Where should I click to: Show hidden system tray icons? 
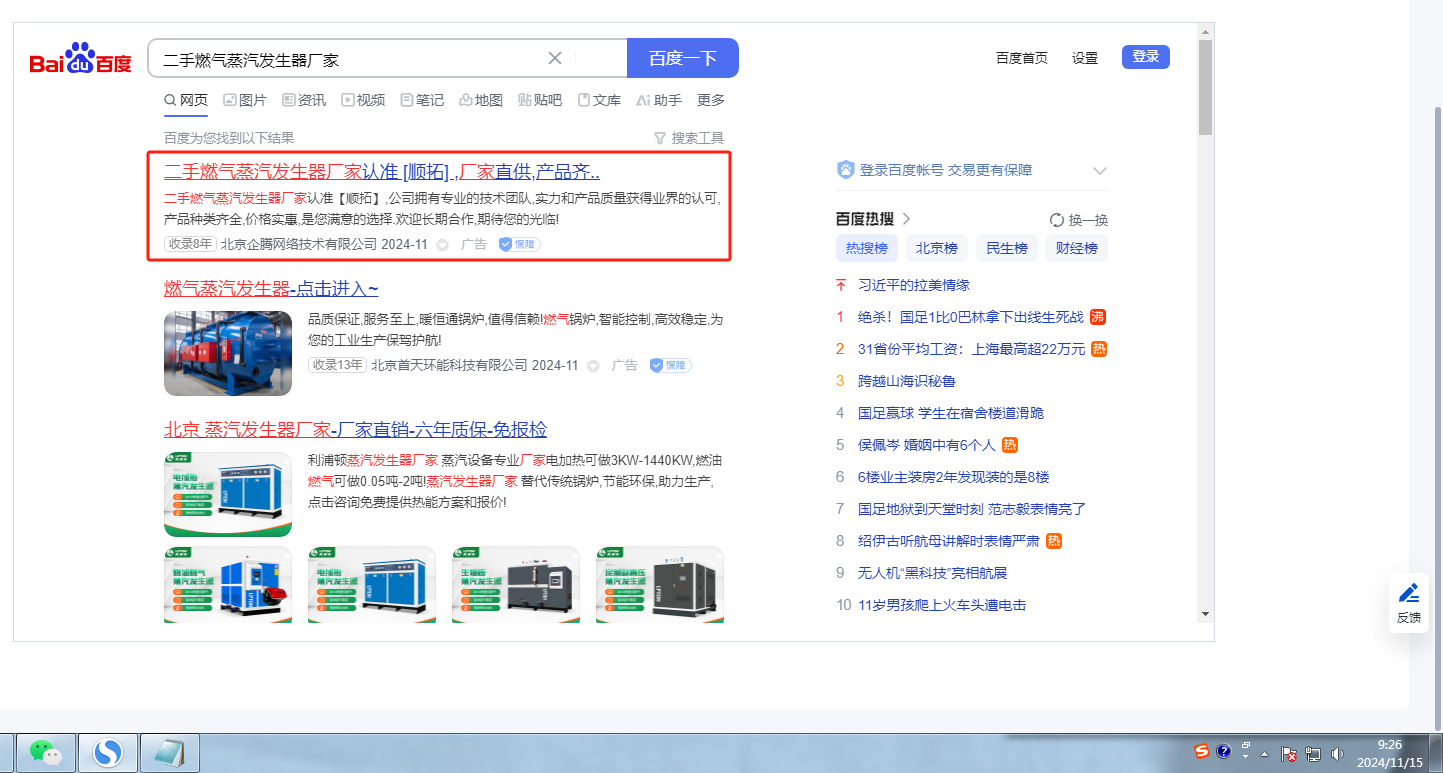(1265, 754)
